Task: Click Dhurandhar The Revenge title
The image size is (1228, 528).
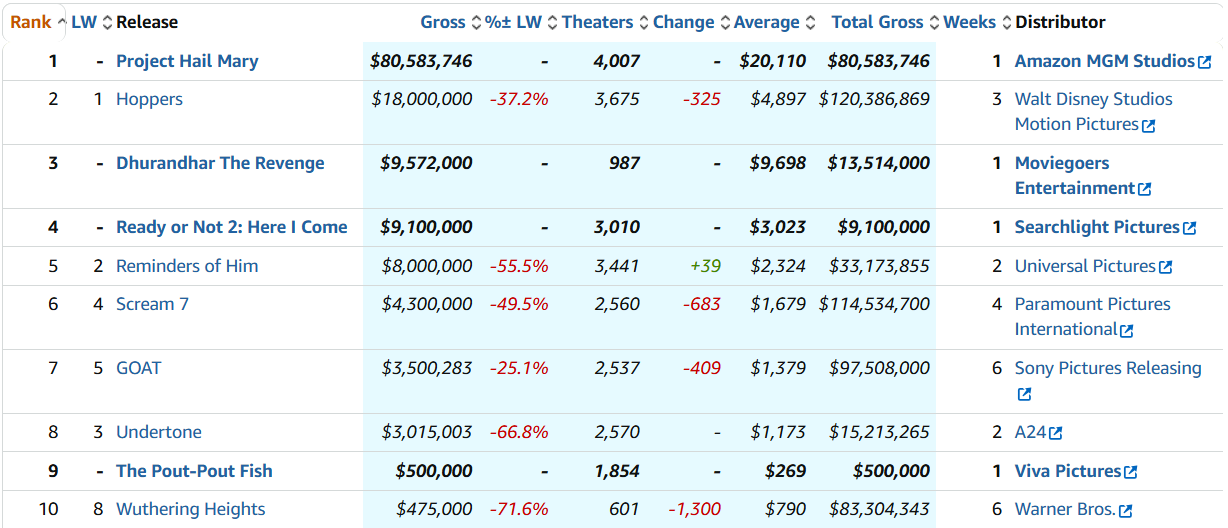Action: [220, 163]
